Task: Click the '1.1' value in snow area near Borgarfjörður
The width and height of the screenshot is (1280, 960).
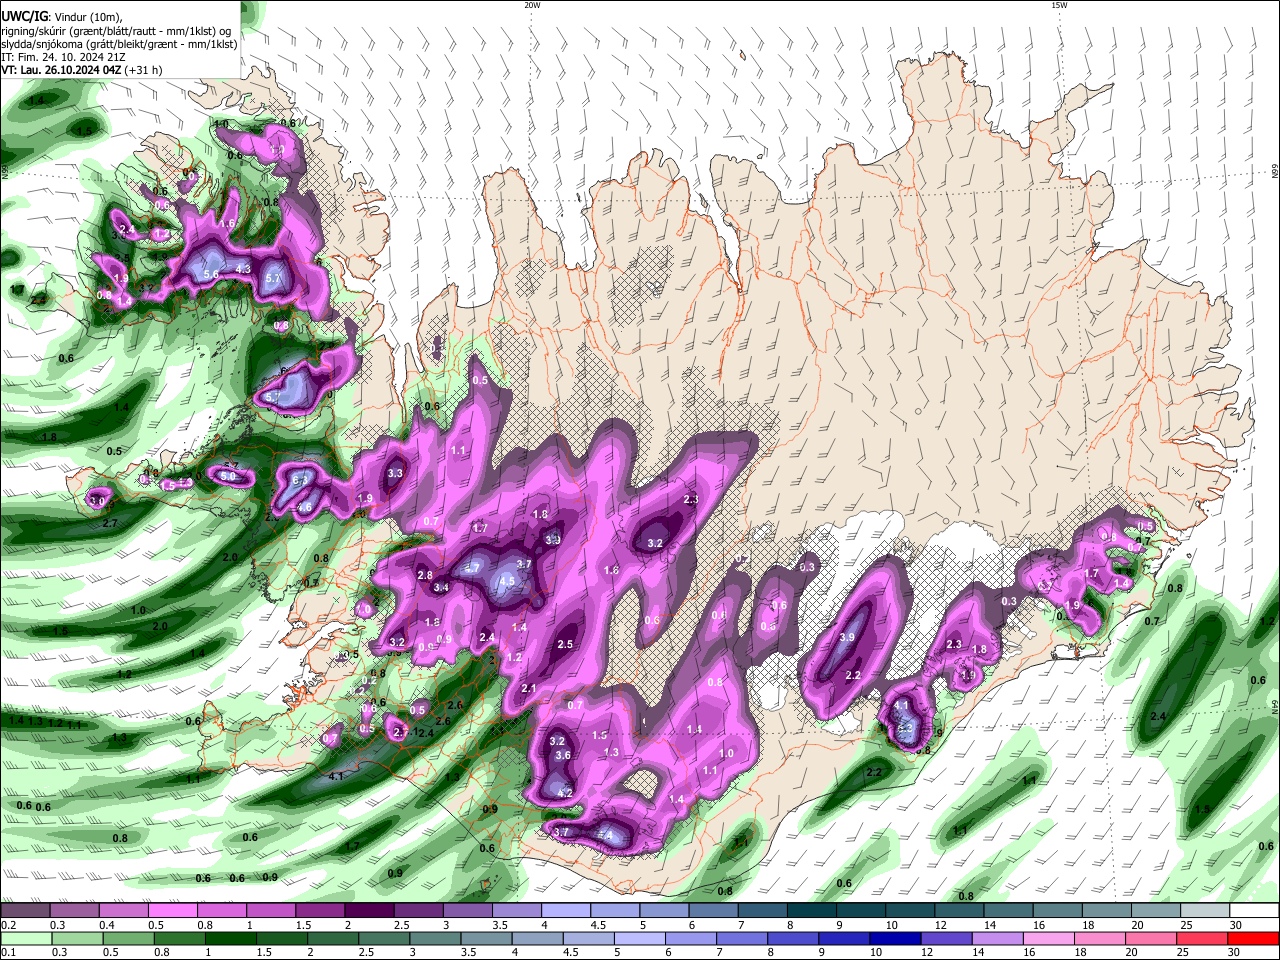Action: tap(458, 451)
